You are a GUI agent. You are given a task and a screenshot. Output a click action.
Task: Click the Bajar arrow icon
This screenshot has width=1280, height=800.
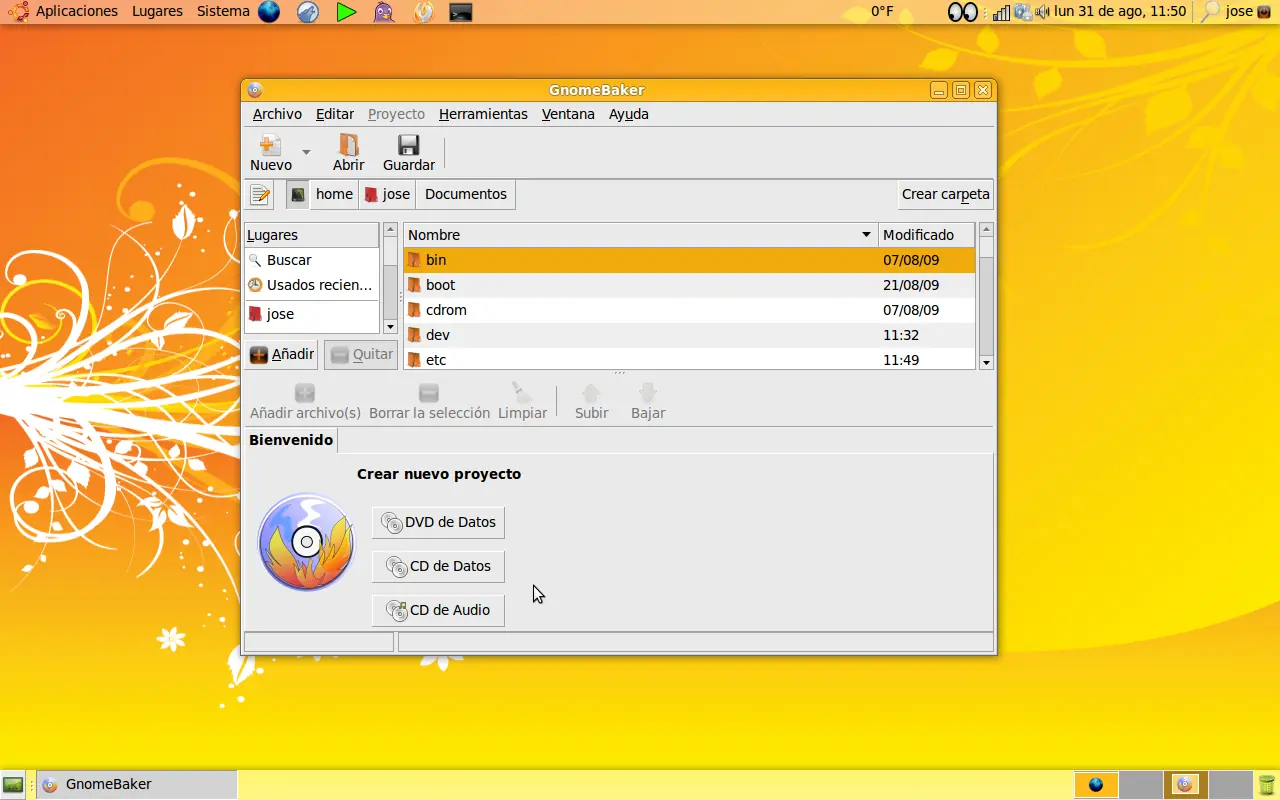click(x=648, y=393)
